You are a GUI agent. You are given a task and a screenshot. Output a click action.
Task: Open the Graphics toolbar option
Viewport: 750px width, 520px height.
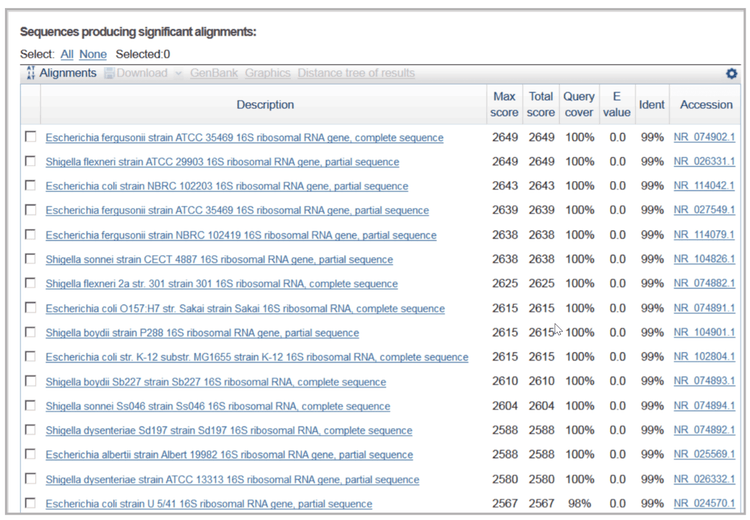pos(267,73)
